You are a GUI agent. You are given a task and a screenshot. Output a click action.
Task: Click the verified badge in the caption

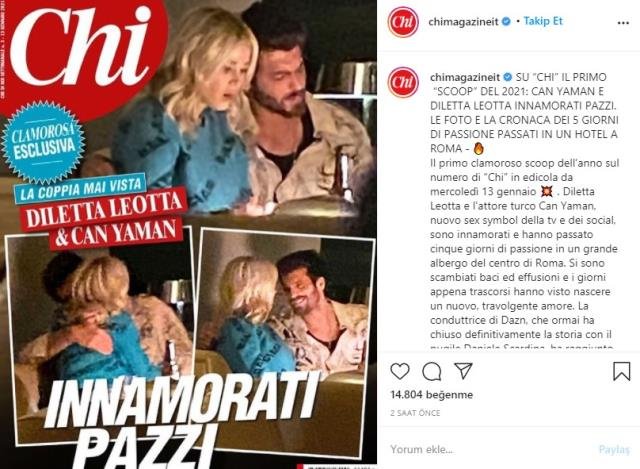click(x=508, y=77)
